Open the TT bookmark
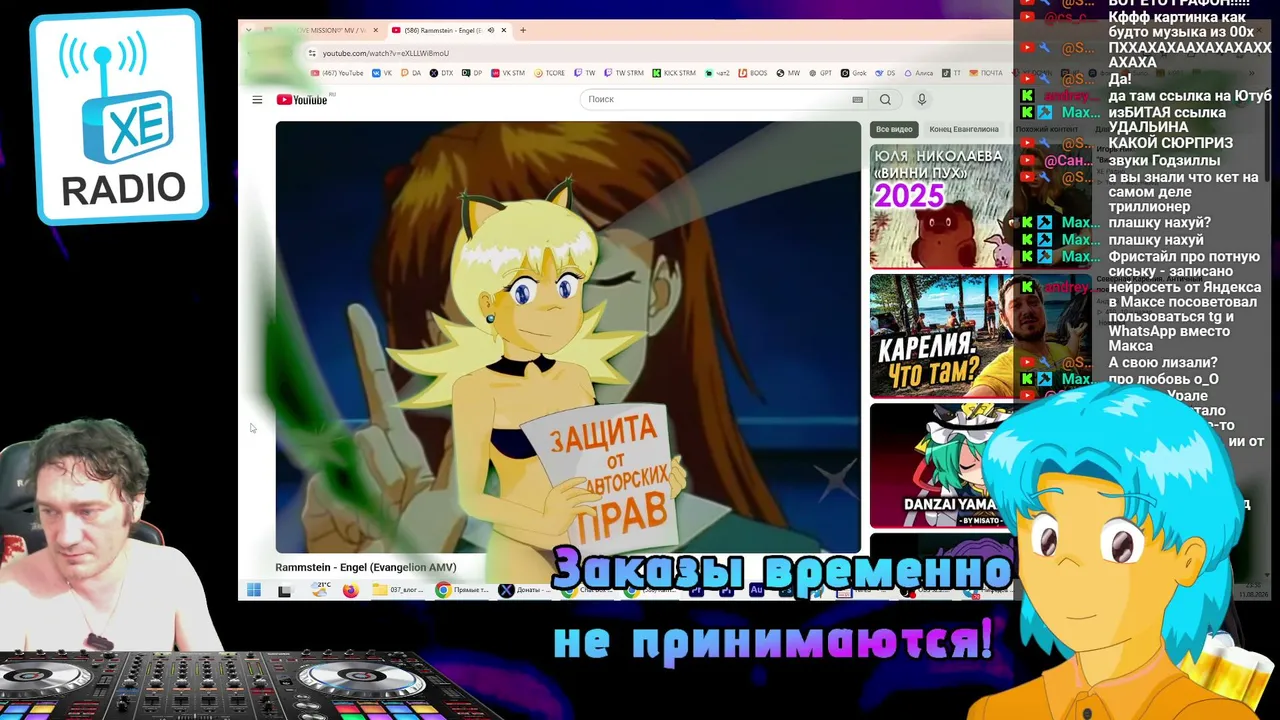 (951, 73)
